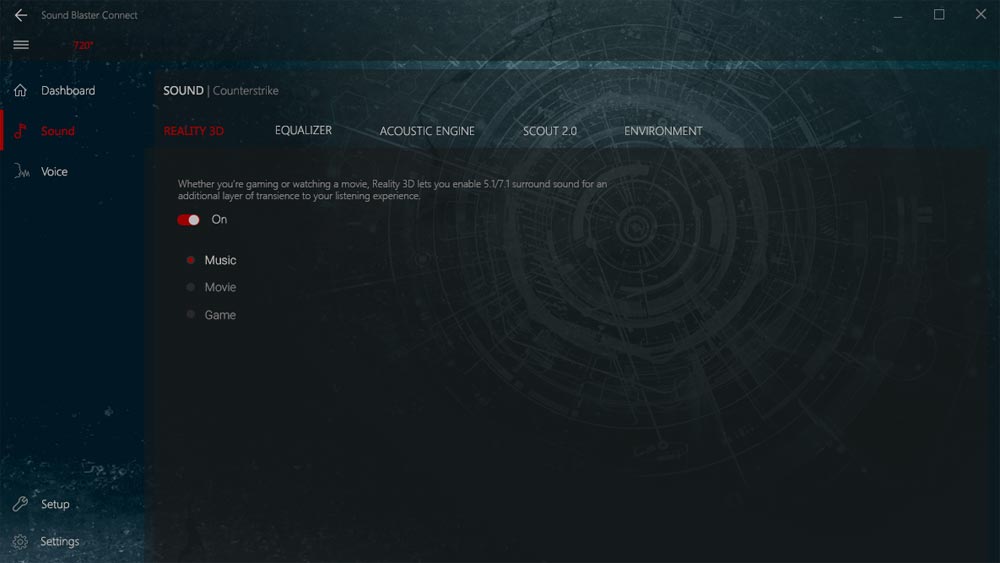Toggle the Reality 3D On switch
Screen dimensions: 1000x563
189,220
